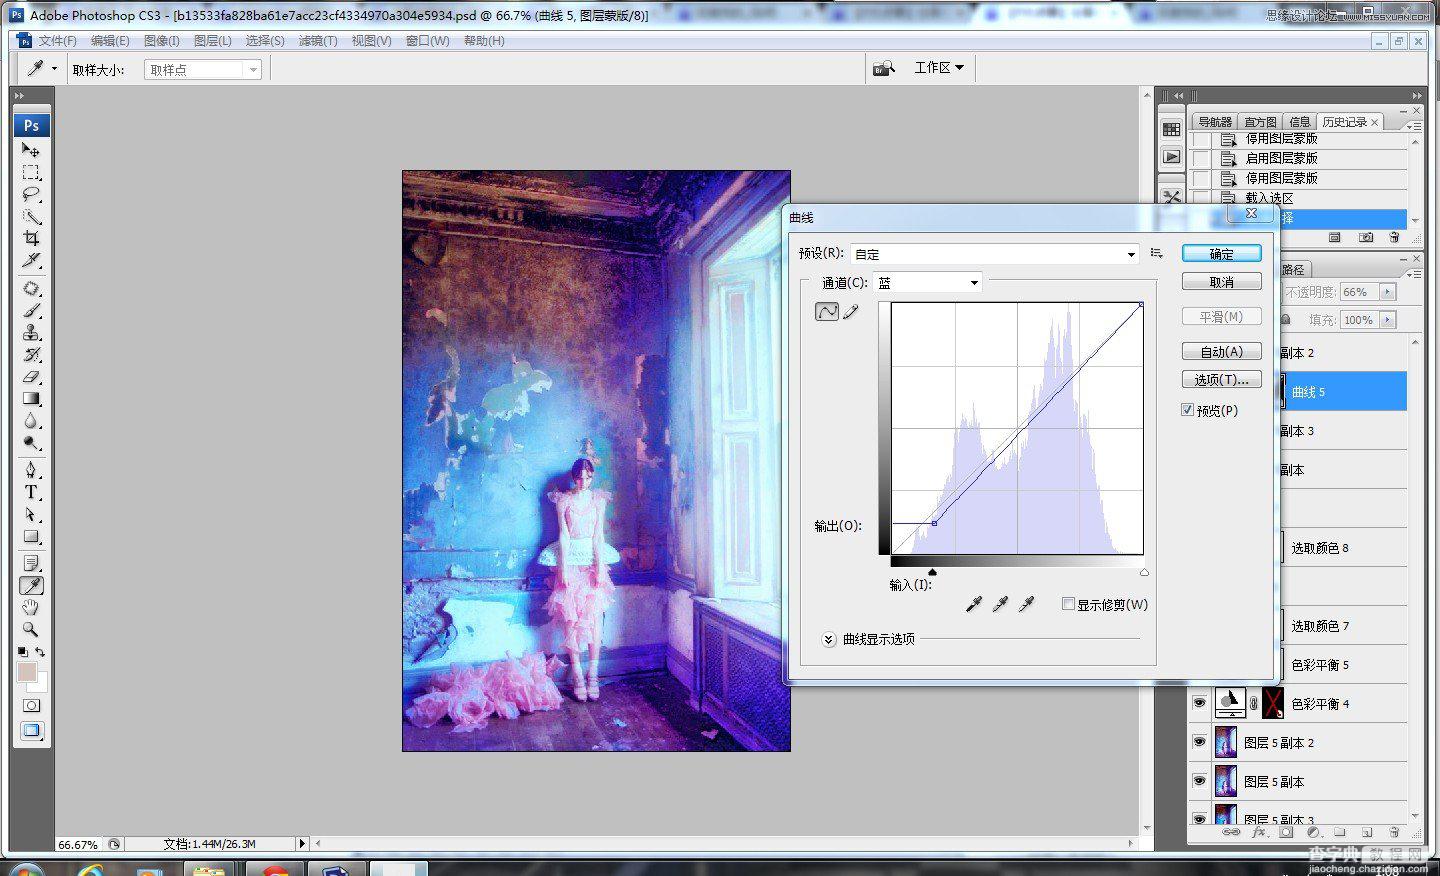This screenshot has width=1440, height=876.
Task: Confirm Curves with 确定 button
Action: (x=1221, y=254)
